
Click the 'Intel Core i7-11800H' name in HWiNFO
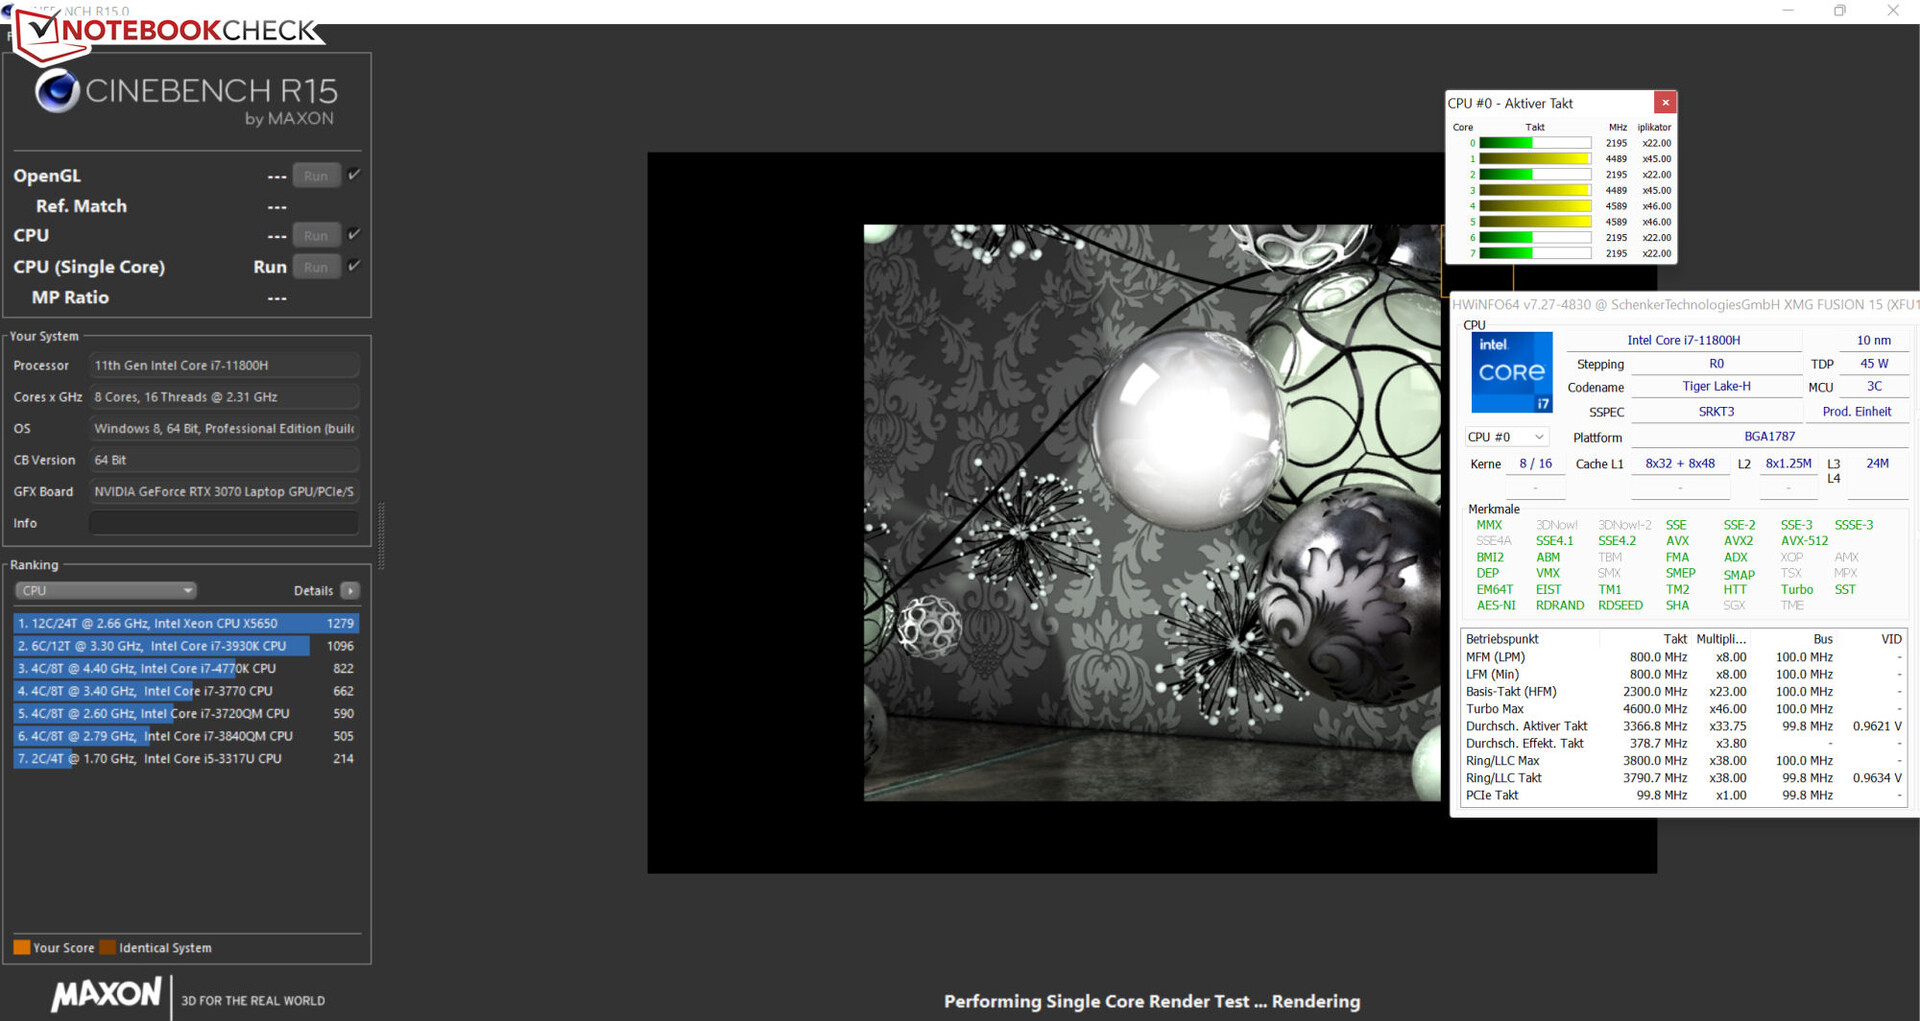coord(1684,340)
